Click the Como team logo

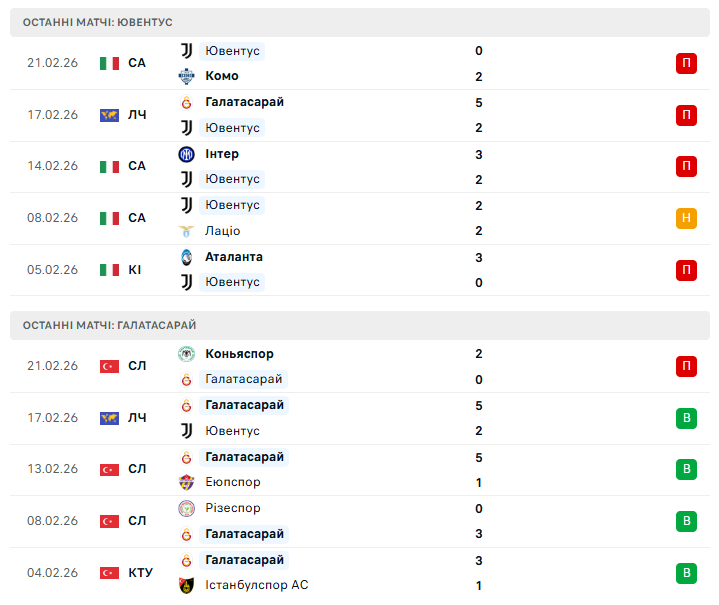[186, 76]
